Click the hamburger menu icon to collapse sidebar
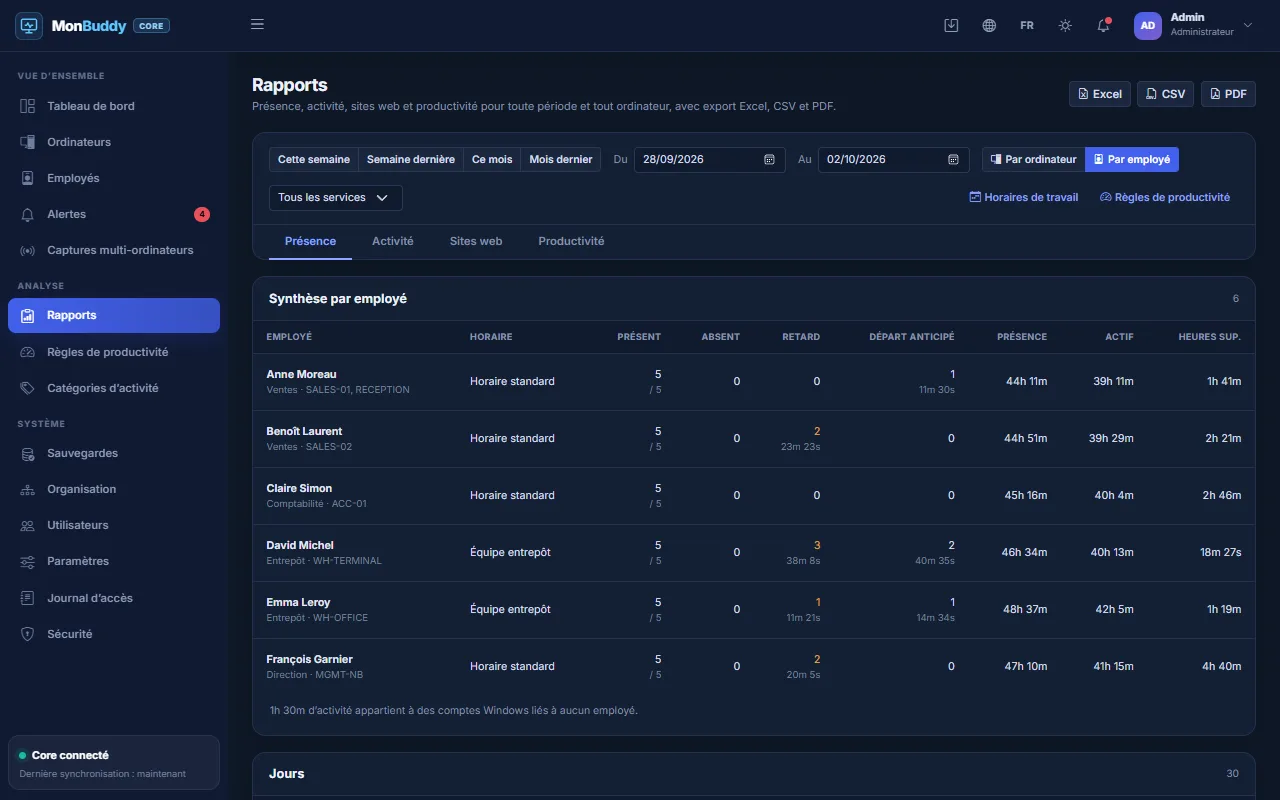The image size is (1280, 800). pos(257,25)
